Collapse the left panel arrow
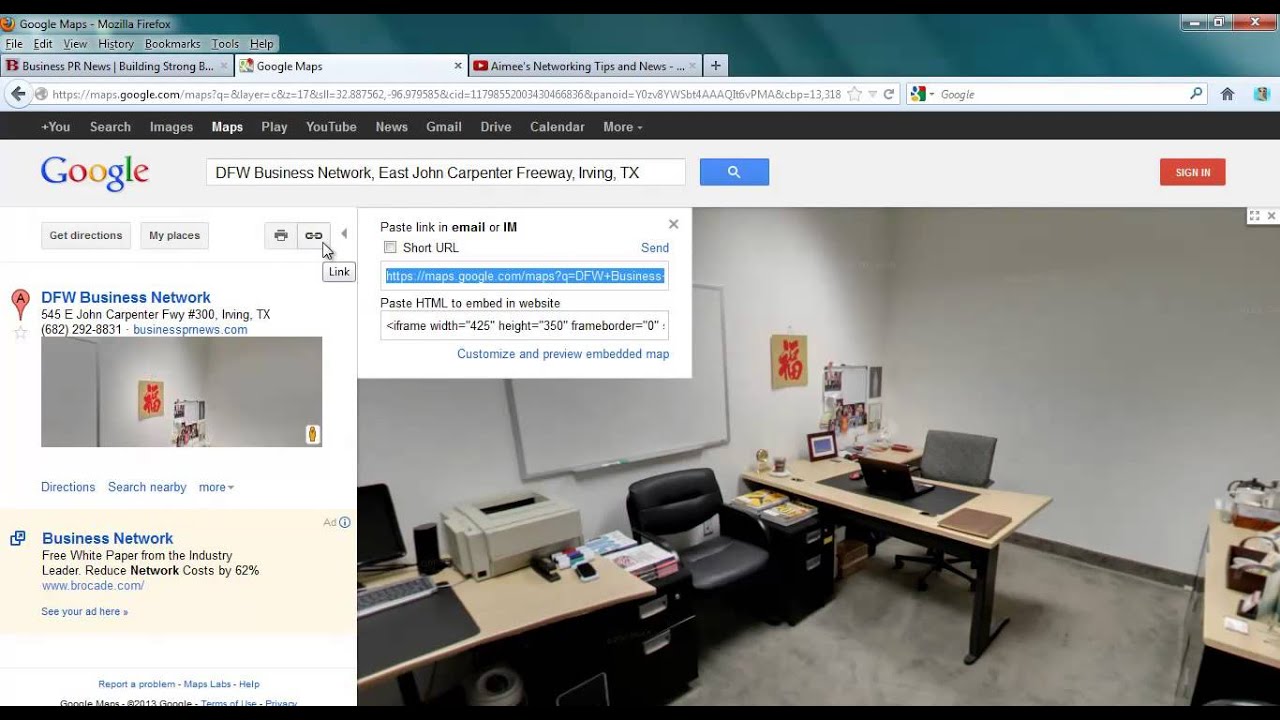The width and height of the screenshot is (1280, 720). click(x=344, y=234)
